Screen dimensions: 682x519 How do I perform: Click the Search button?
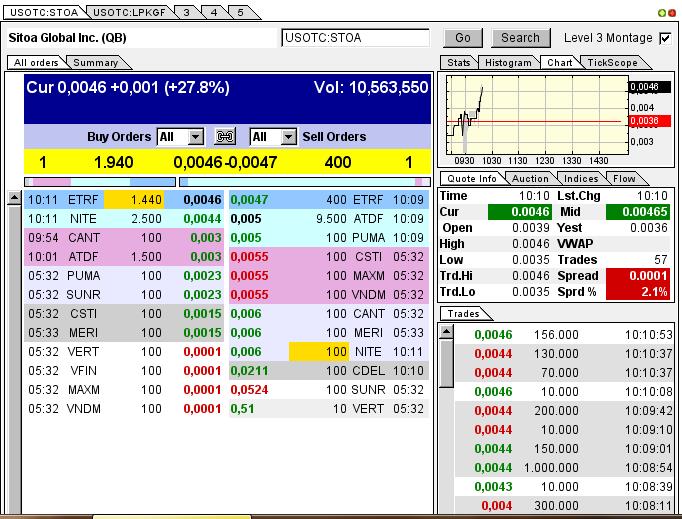520,38
